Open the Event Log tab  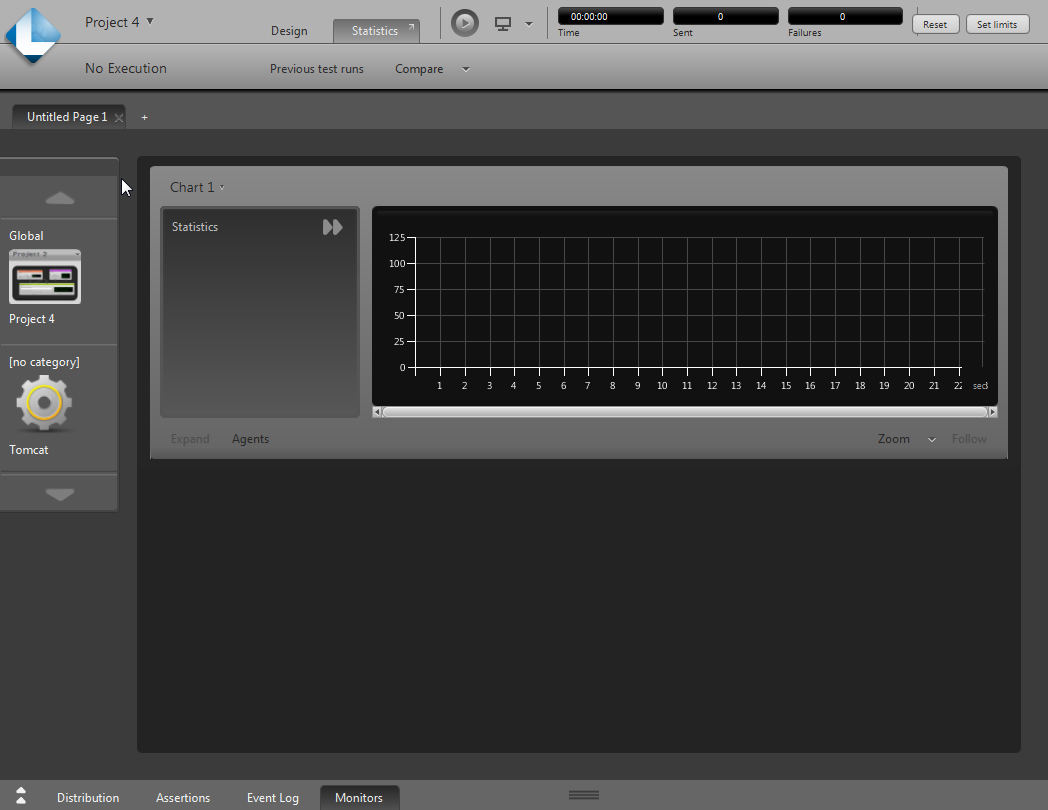(273, 798)
